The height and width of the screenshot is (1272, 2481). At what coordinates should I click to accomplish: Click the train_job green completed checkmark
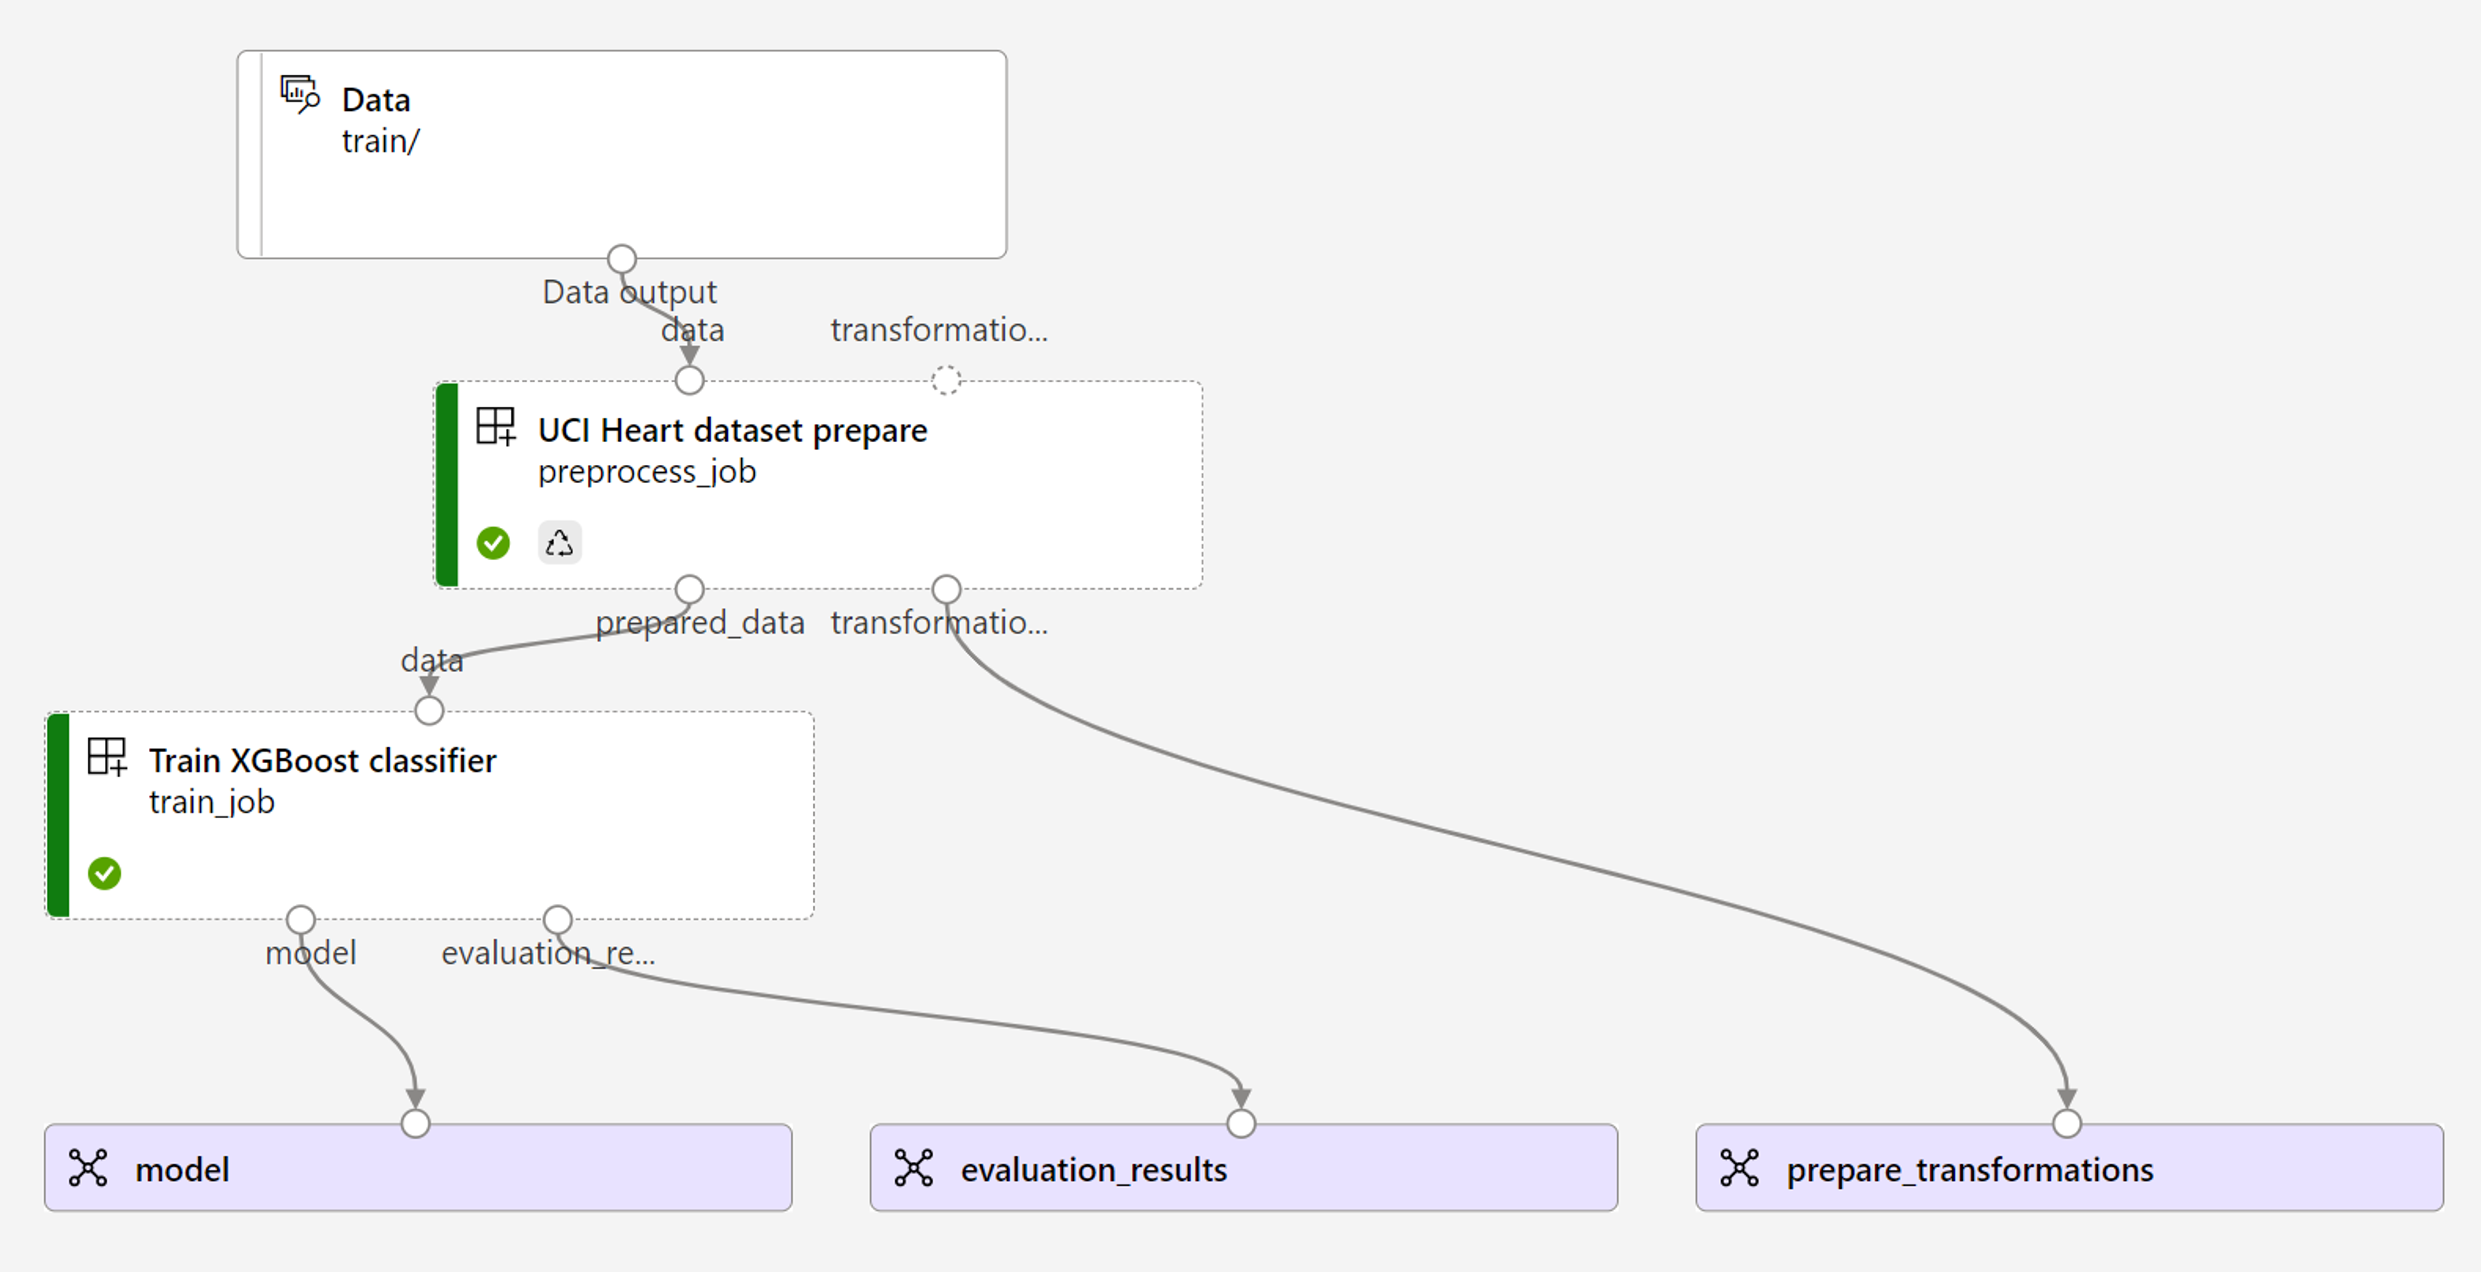tap(104, 873)
